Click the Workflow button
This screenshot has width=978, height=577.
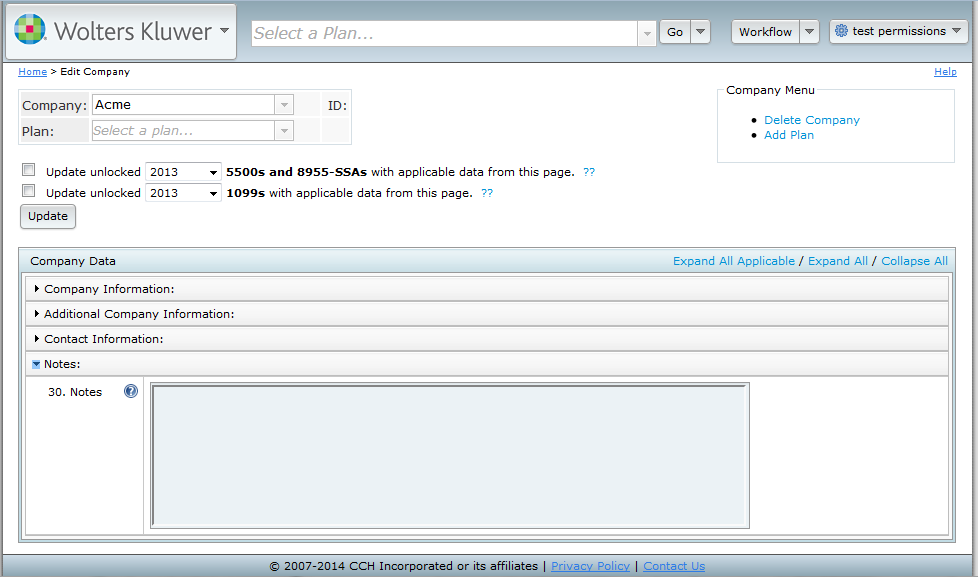765,32
